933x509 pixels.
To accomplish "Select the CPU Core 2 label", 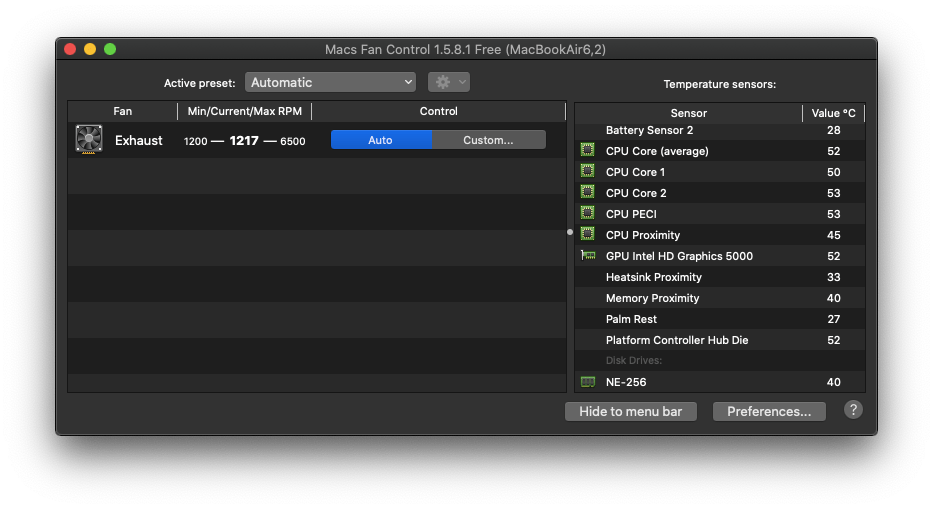I will pyautogui.click(x=636, y=193).
